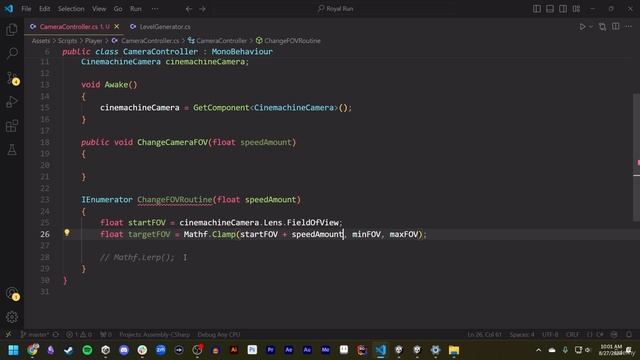Click the ChangeFOVRoutine method name on line 23
Image resolution: width=640 pixels, height=360 pixels.
pos(174,200)
